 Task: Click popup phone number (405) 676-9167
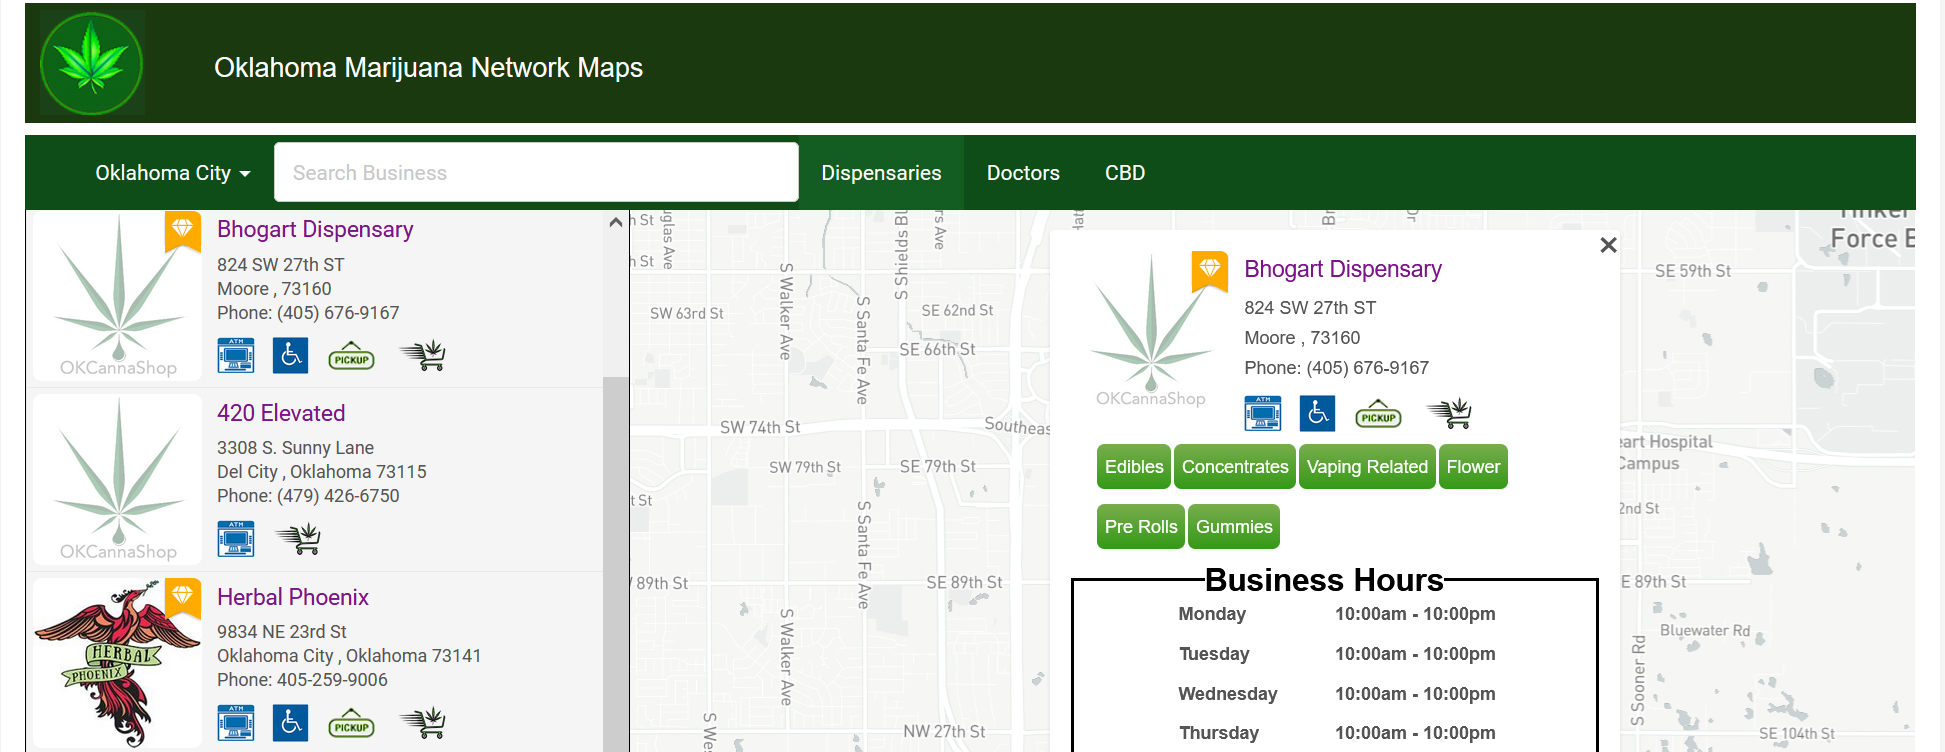tap(1368, 368)
